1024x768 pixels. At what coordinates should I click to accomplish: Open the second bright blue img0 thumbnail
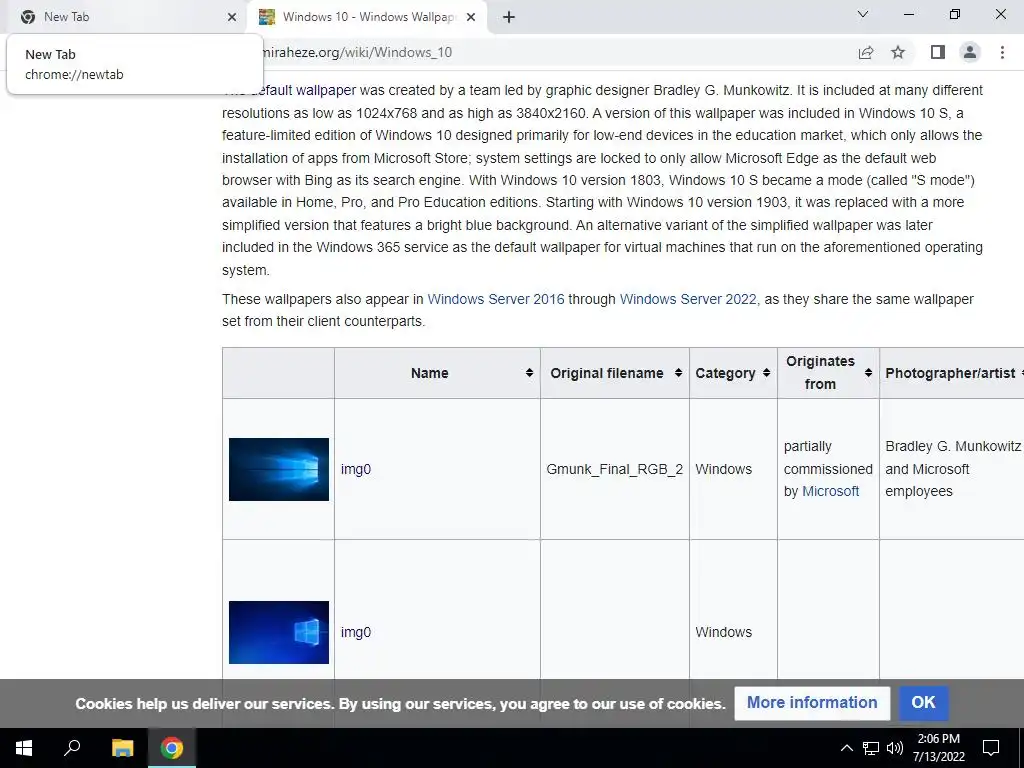pyautogui.click(x=279, y=632)
